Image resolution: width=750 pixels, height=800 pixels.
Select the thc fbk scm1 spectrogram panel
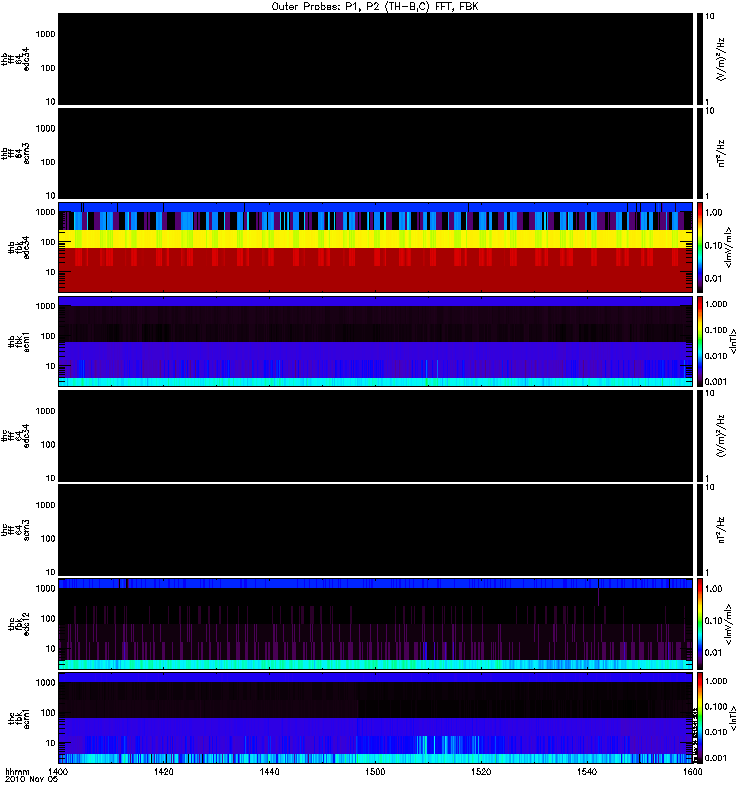tap(376, 718)
